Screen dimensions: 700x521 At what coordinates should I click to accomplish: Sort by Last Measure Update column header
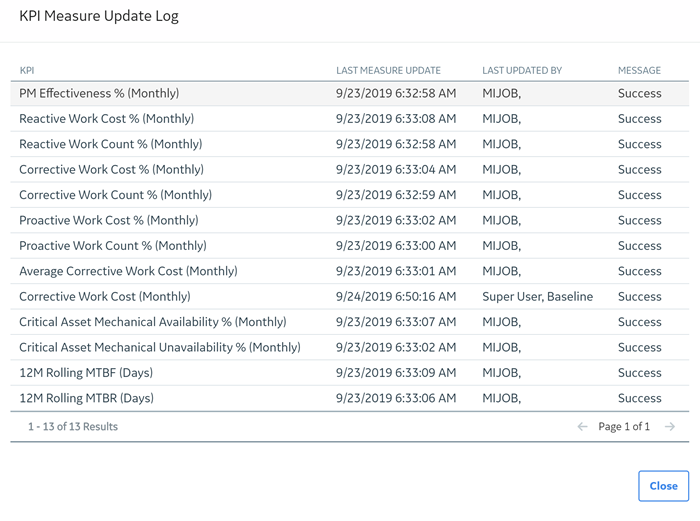[x=388, y=71]
